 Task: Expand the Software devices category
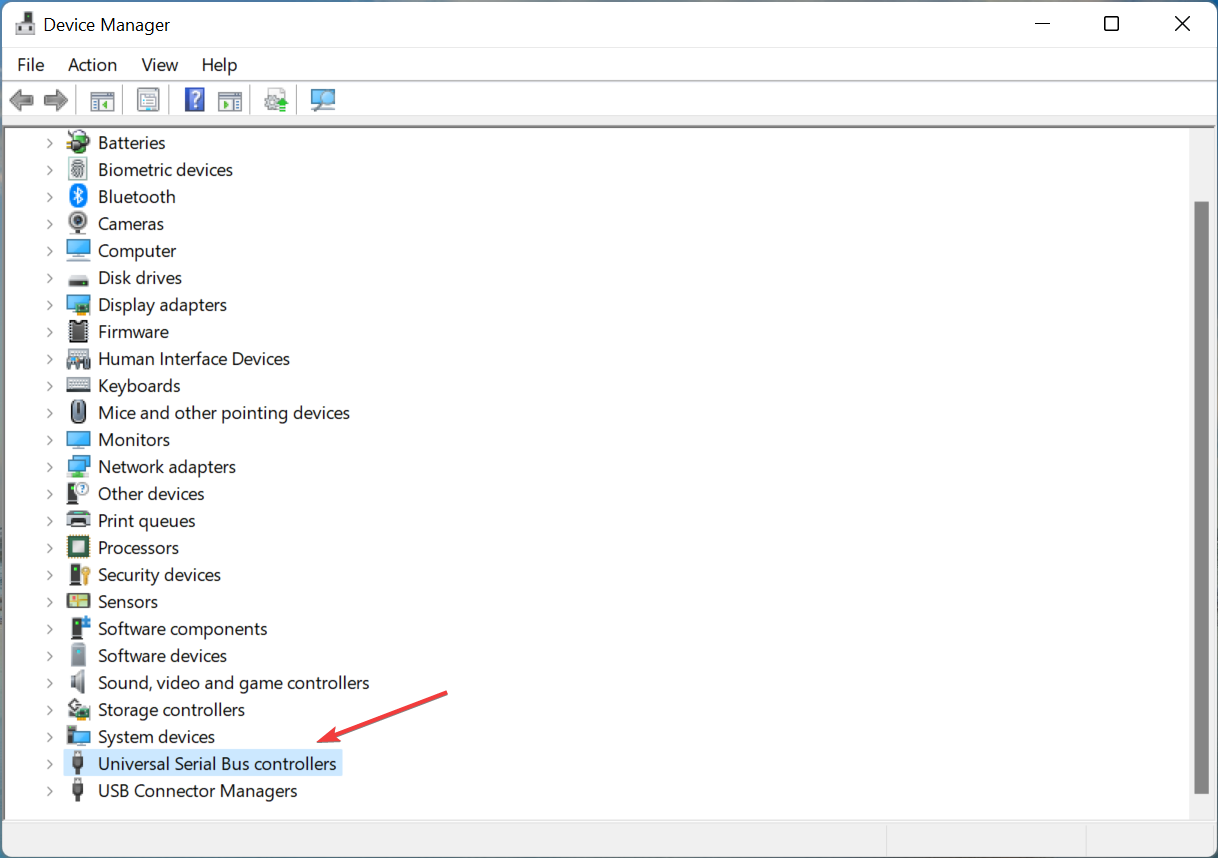click(49, 656)
